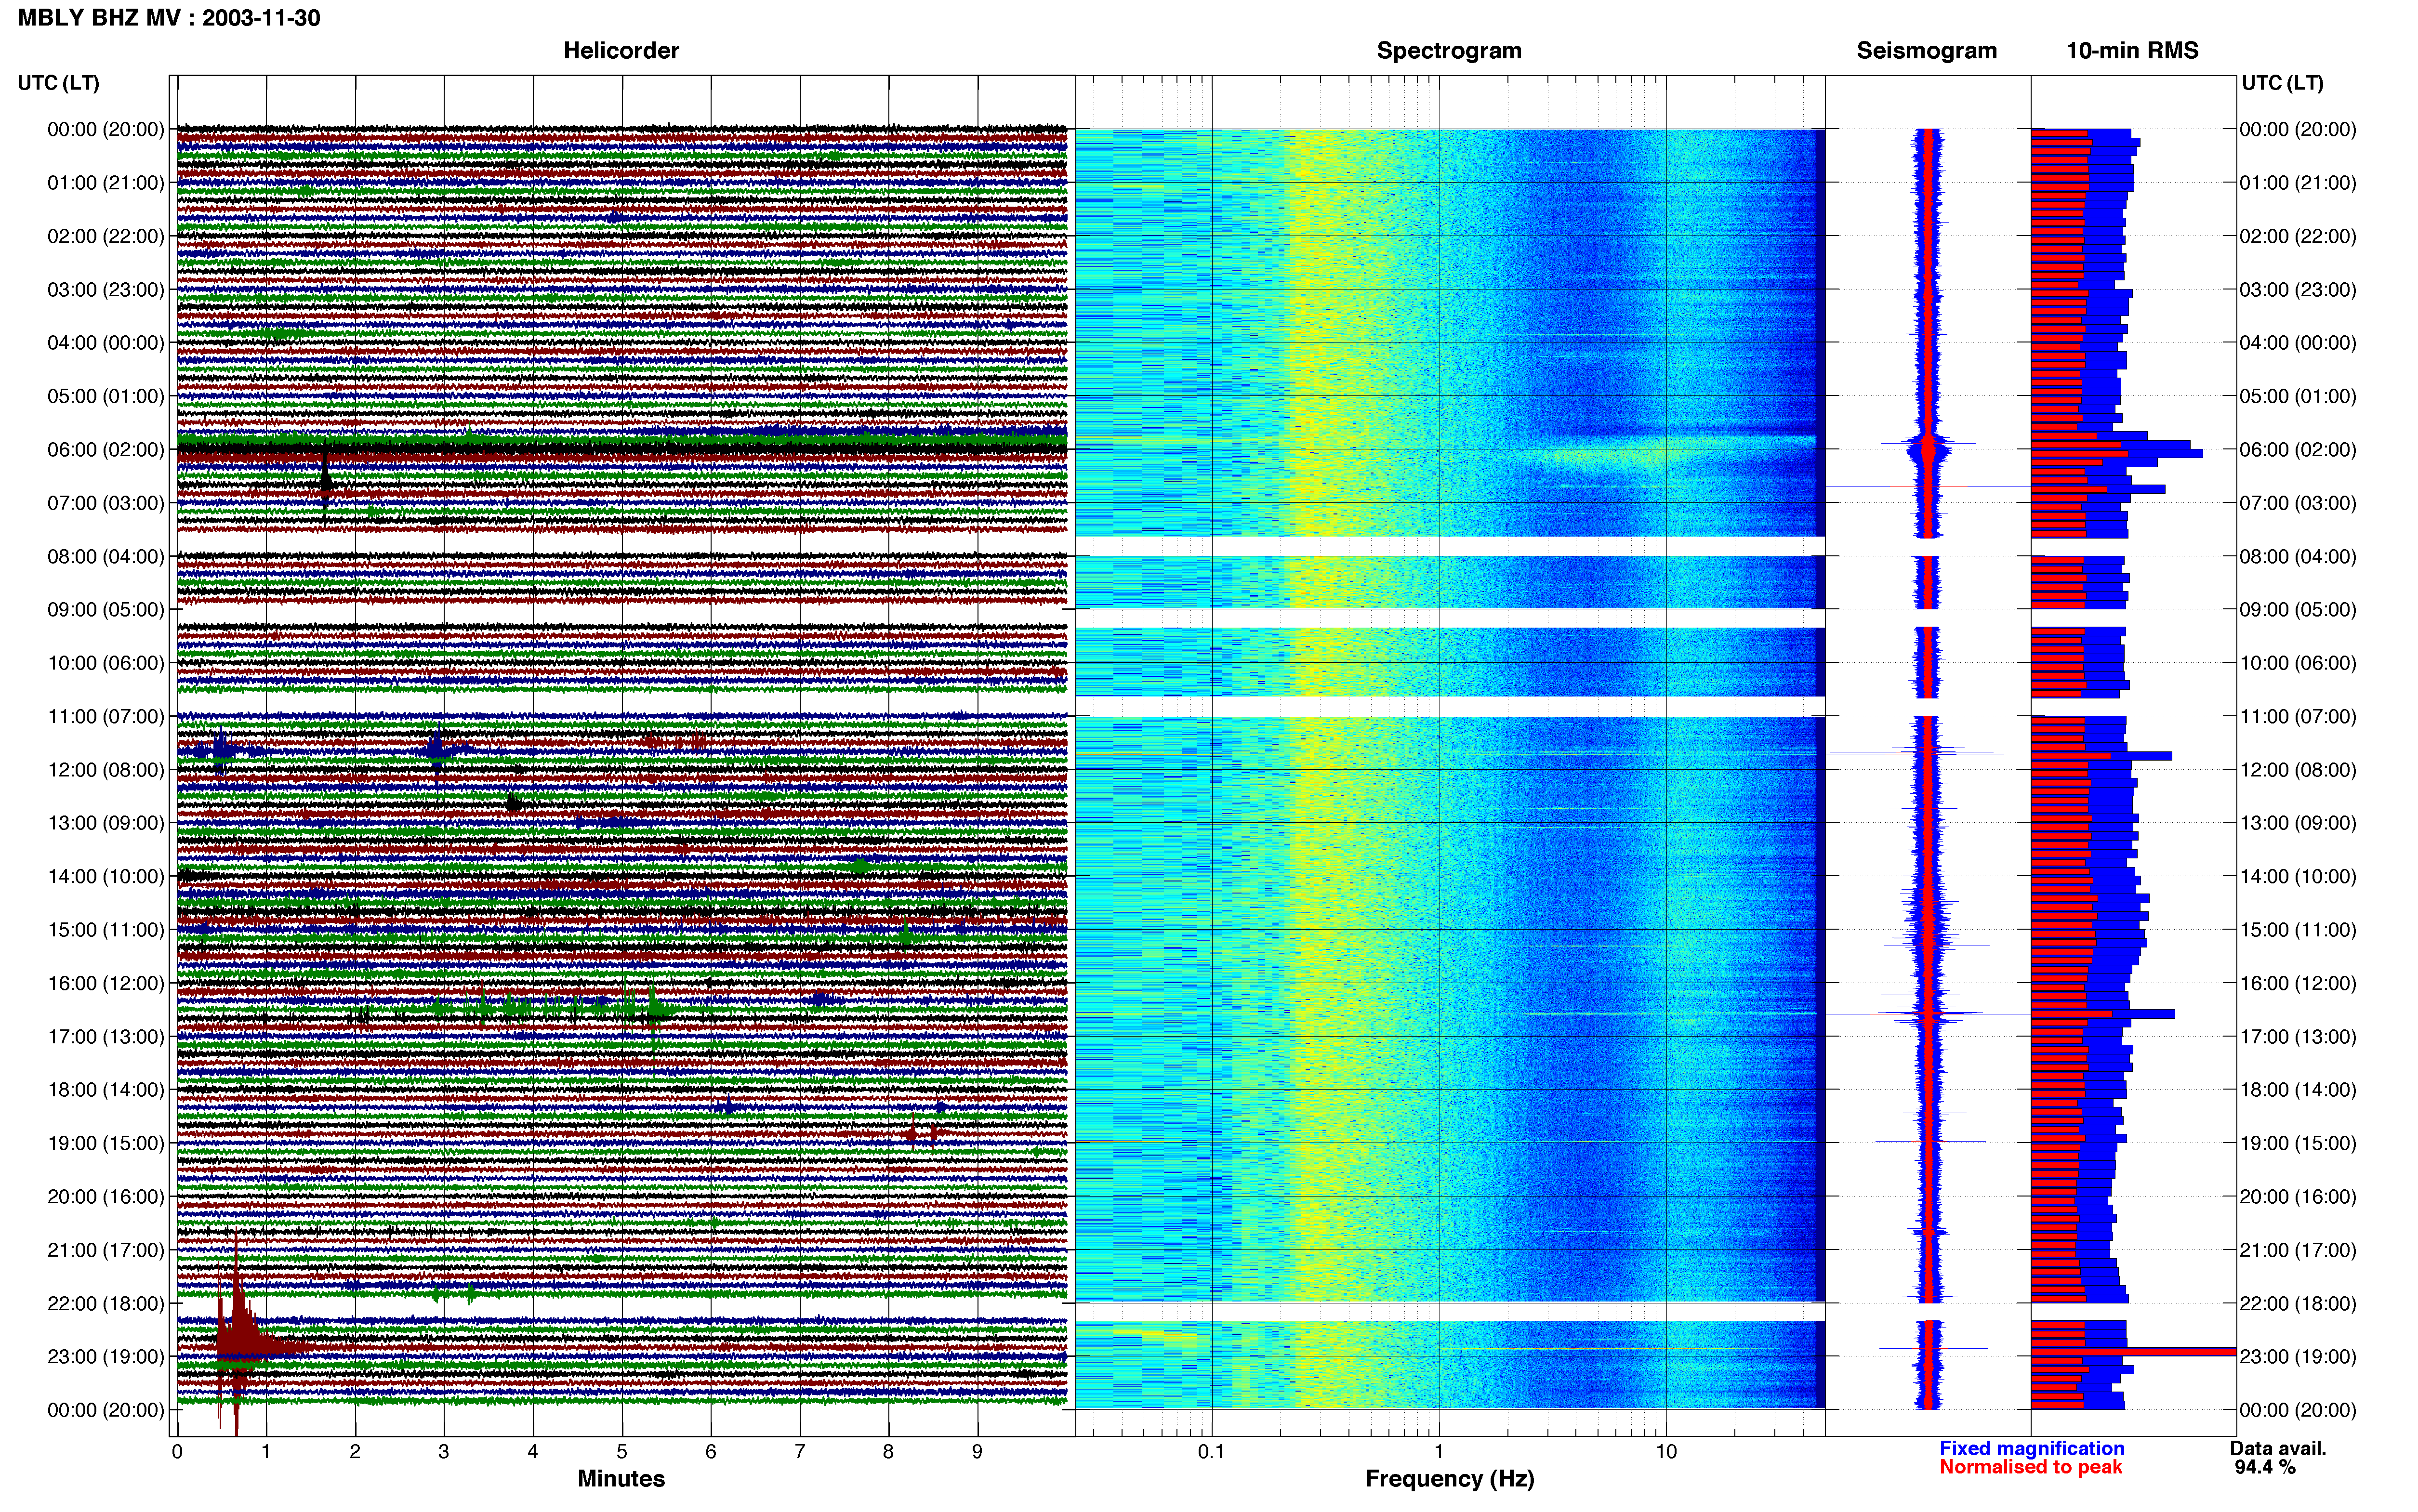Click the 10-min RMS panel heading
Viewport: 2418px width, 1512px height.
[2132, 51]
